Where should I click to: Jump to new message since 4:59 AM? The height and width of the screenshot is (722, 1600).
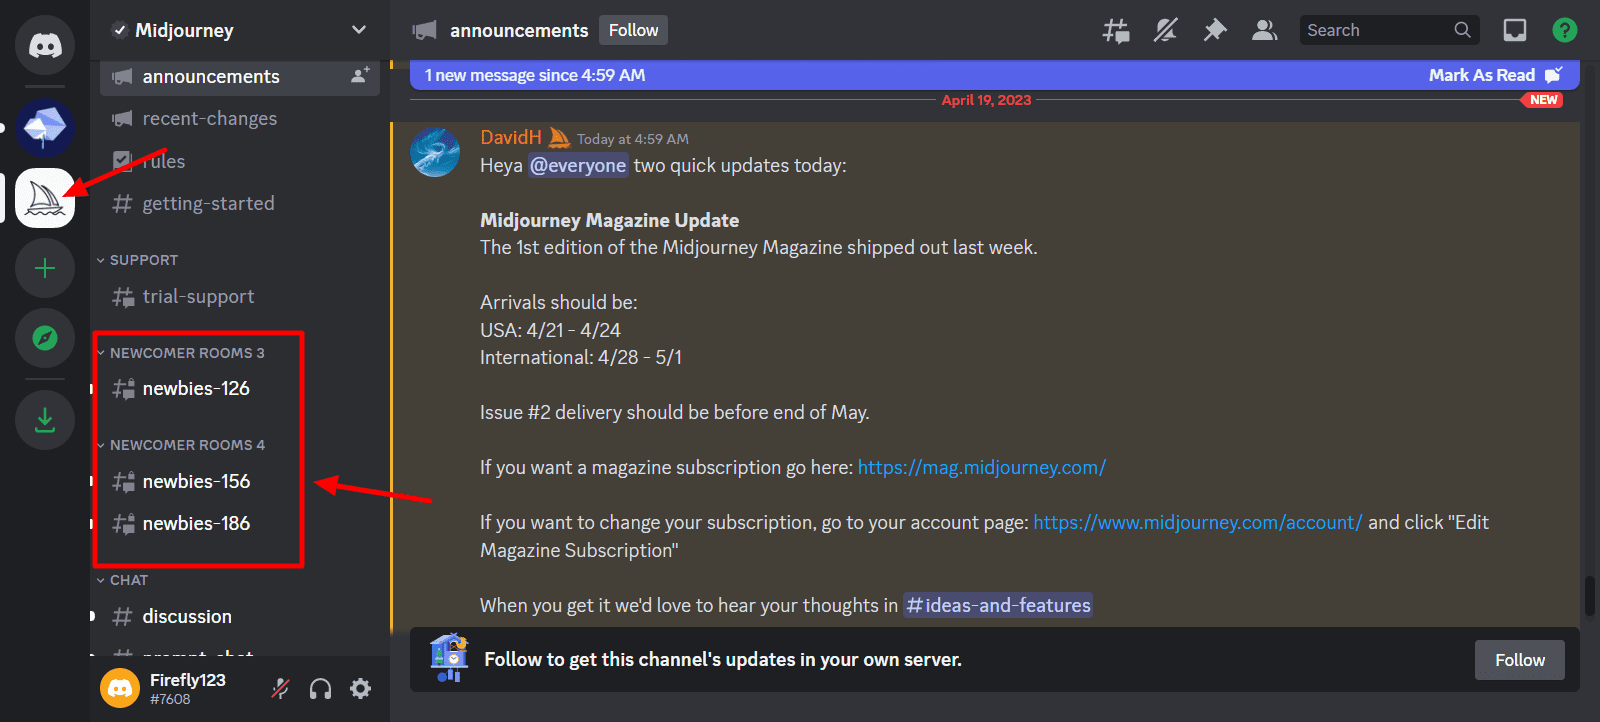click(535, 75)
